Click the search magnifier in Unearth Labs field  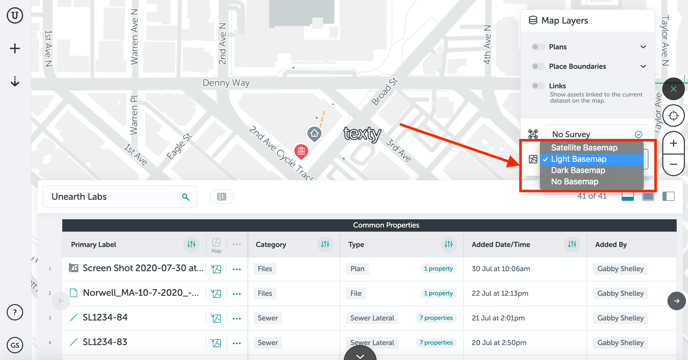click(186, 197)
